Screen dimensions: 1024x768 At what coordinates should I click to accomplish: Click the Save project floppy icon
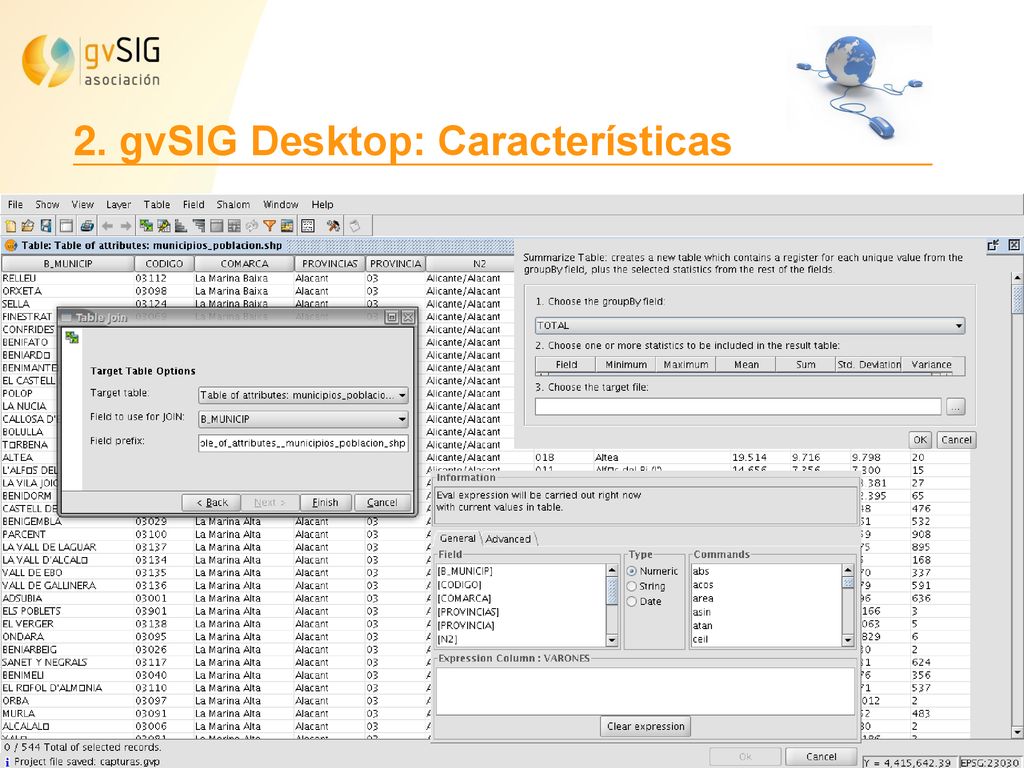[x=46, y=226]
